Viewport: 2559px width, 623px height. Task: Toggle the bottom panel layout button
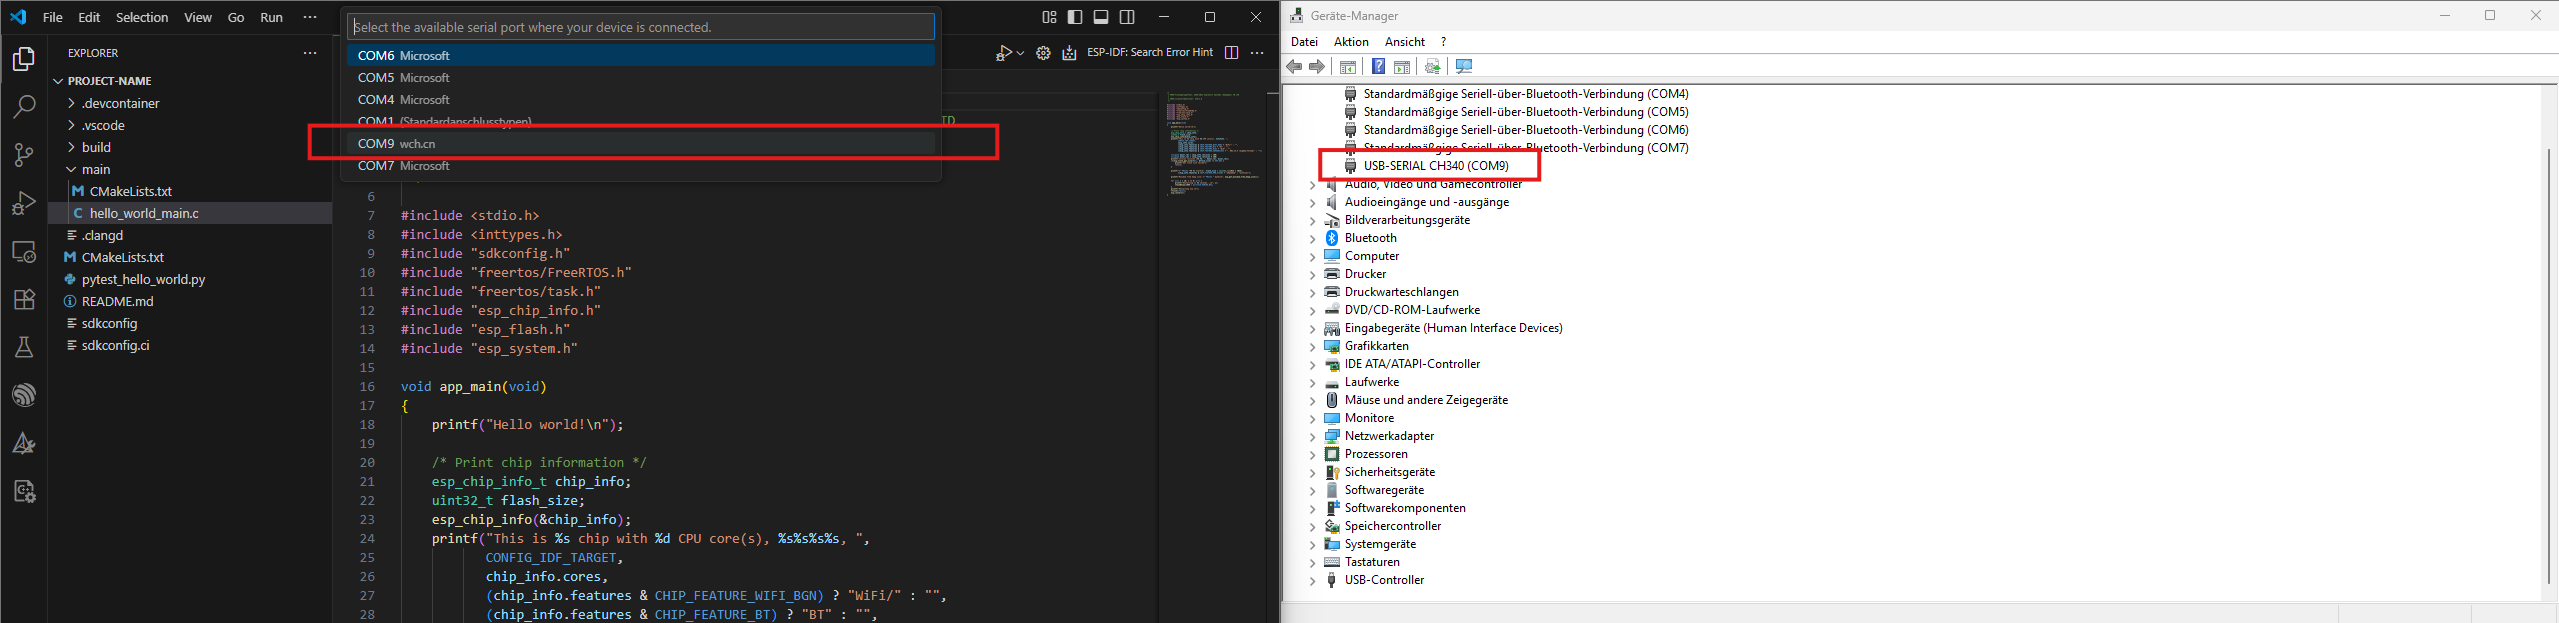point(1101,17)
